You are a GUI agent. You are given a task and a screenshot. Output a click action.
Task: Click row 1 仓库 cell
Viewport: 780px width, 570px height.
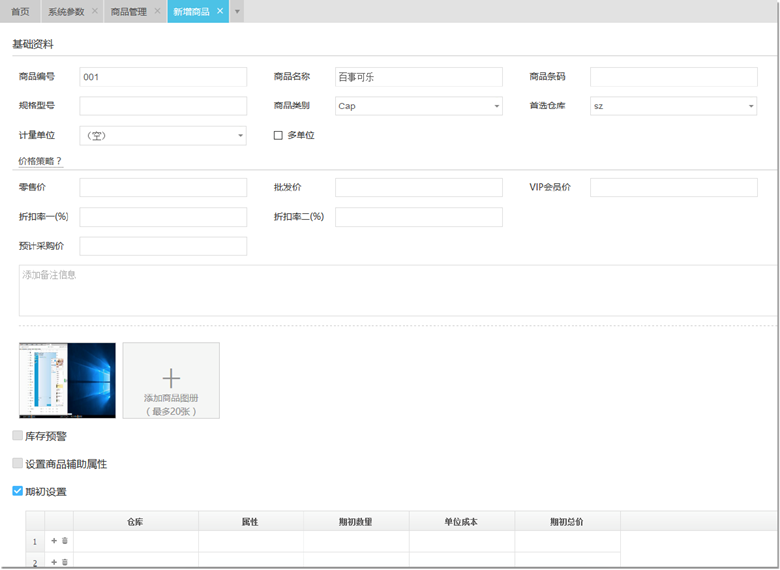click(136, 542)
